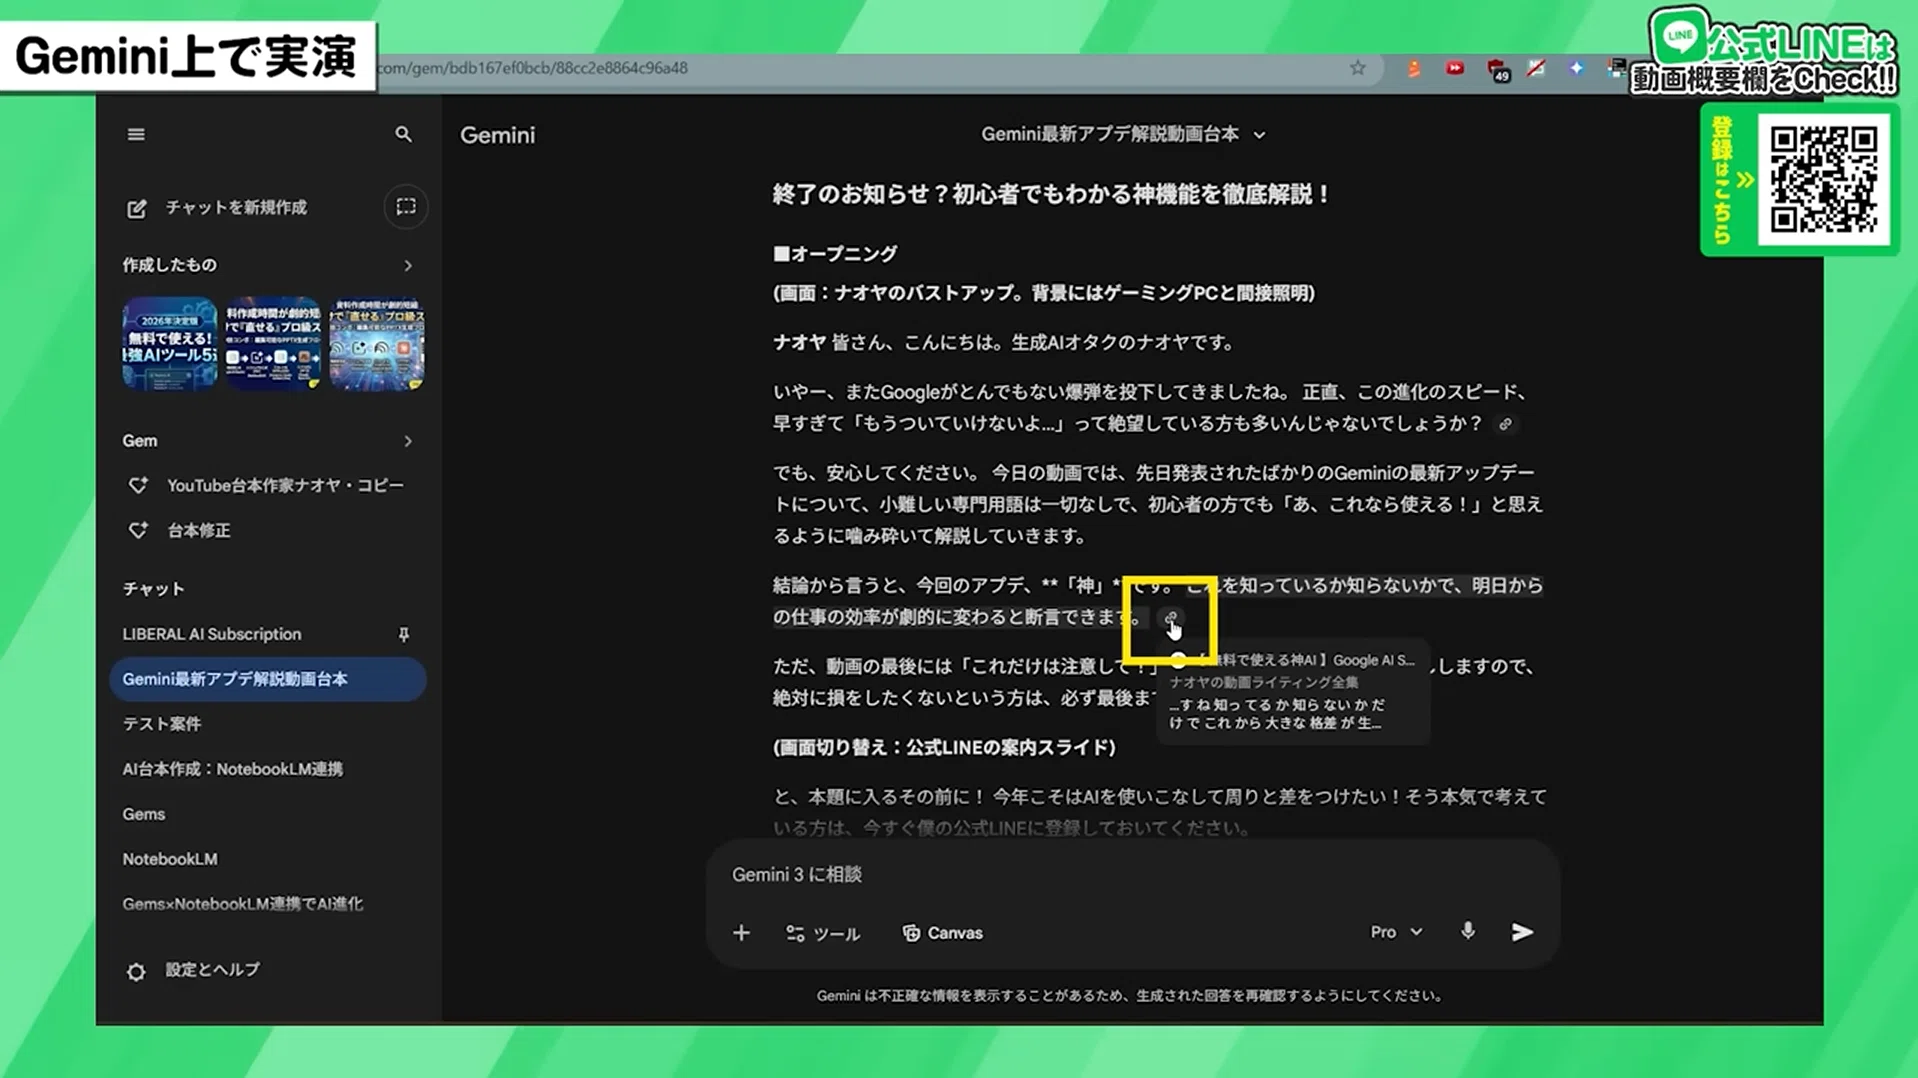Click the orange extension icon in toolbar
Screen dimensions: 1918x1078
1413,68
